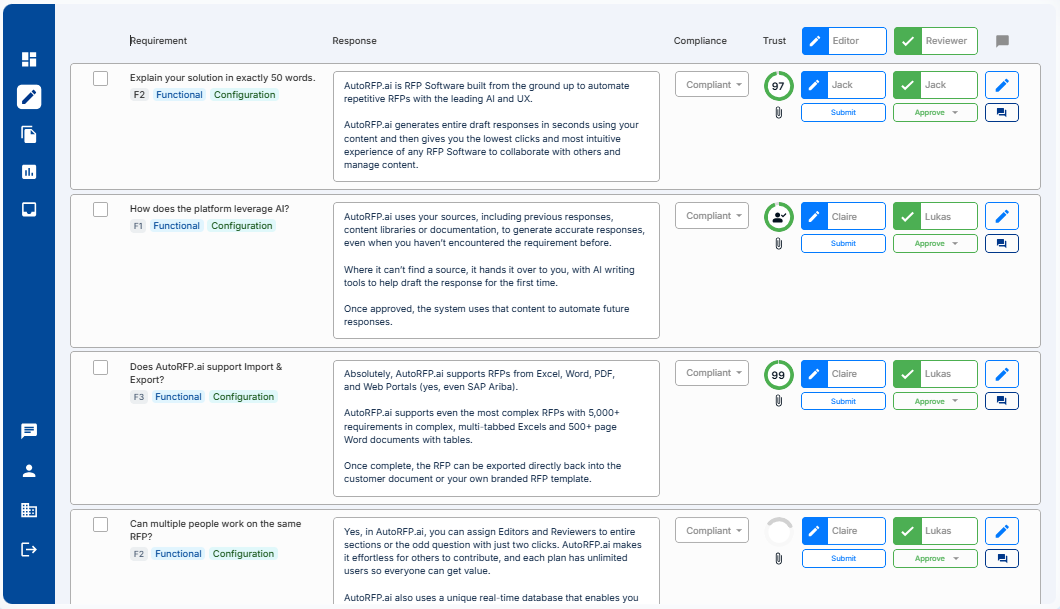Open the user profile icon in sidebar
1060x609 pixels.
click(x=29, y=471)
